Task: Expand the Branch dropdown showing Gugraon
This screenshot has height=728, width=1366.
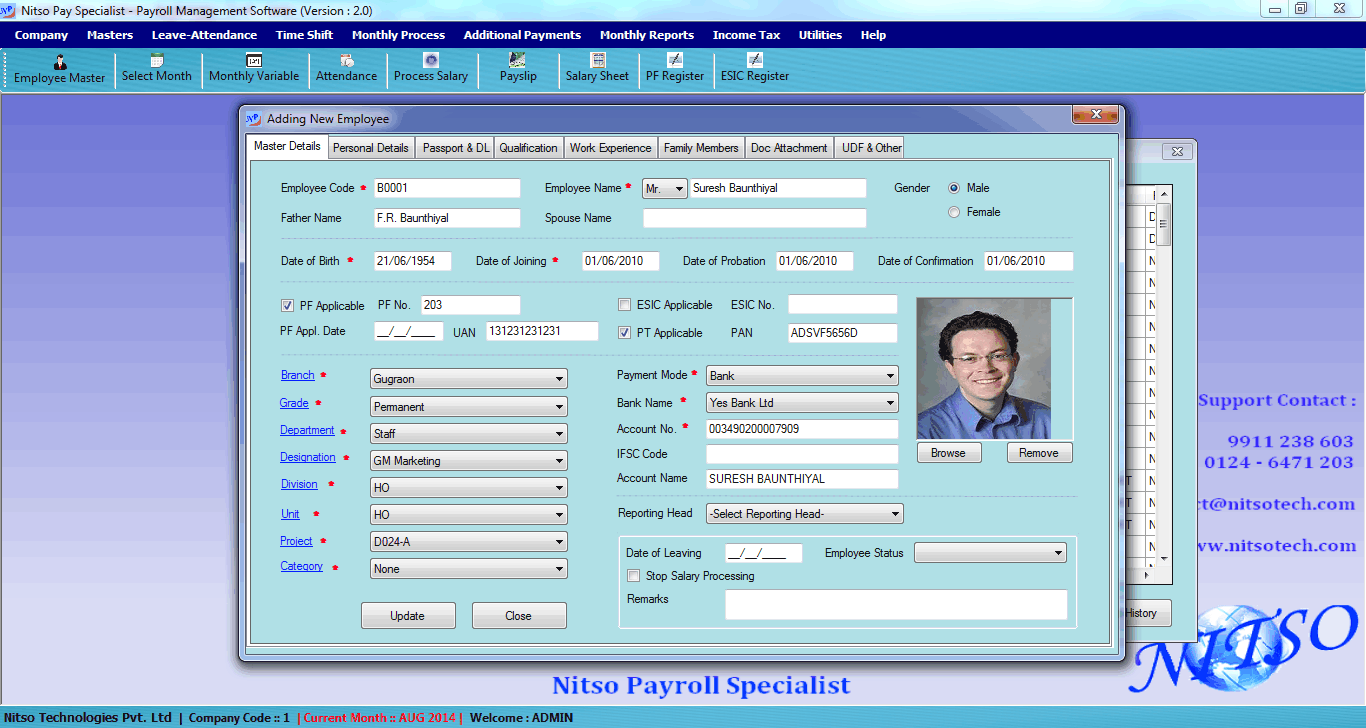Action: tap(468, 379)
